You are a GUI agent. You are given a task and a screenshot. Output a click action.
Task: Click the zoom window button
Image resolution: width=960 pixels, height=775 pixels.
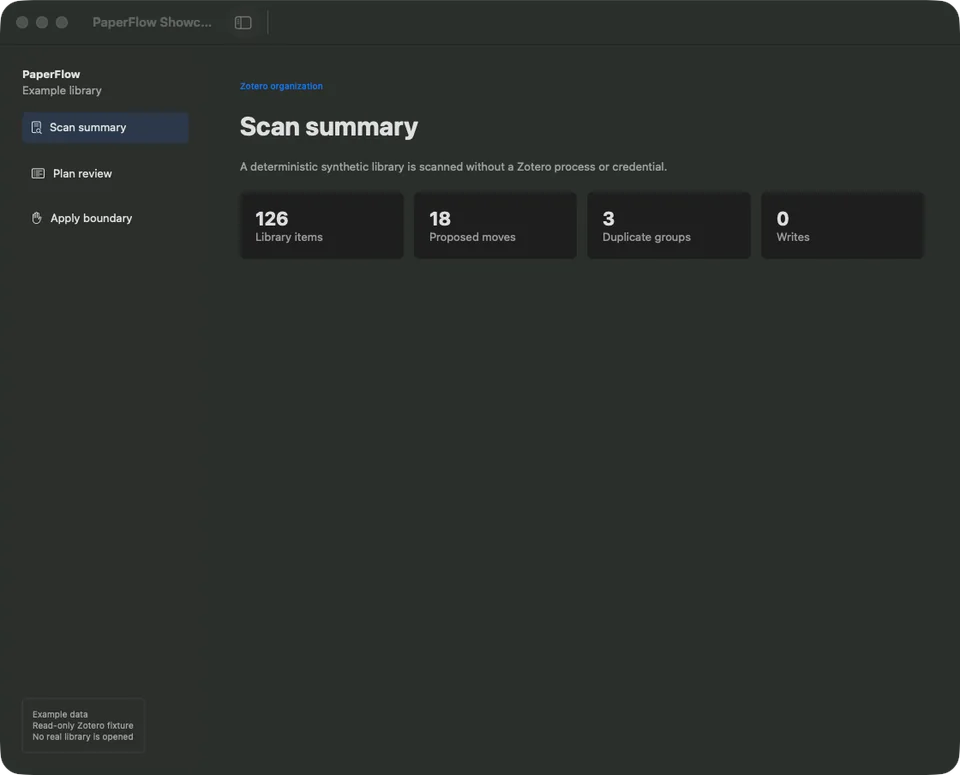click(x=62, y=23)
